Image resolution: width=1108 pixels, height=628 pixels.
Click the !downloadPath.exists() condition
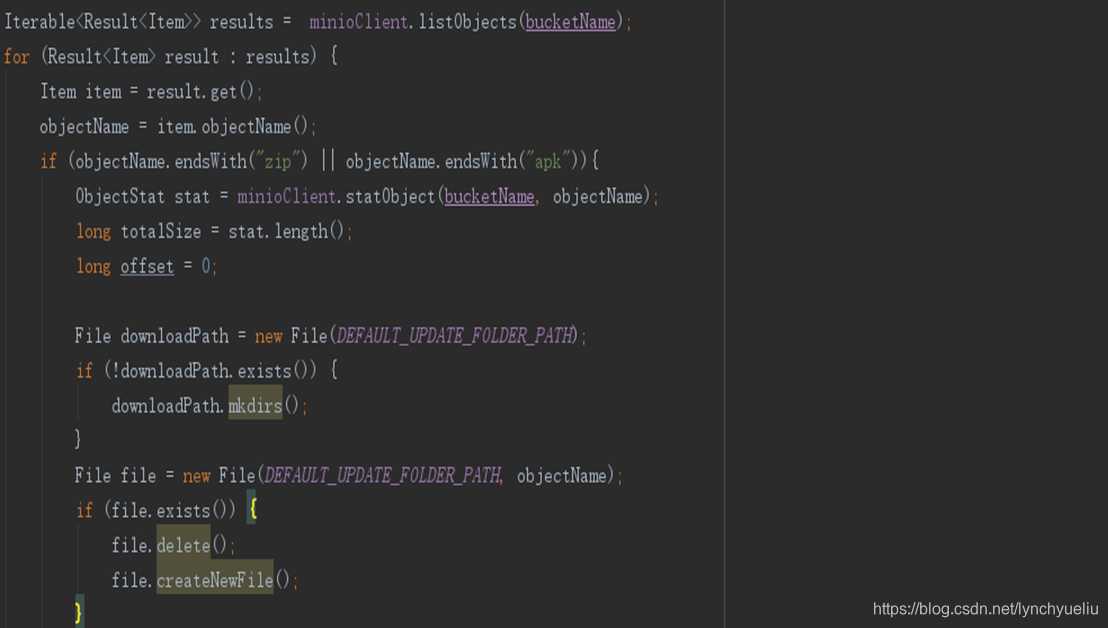(x=210, y=371)
